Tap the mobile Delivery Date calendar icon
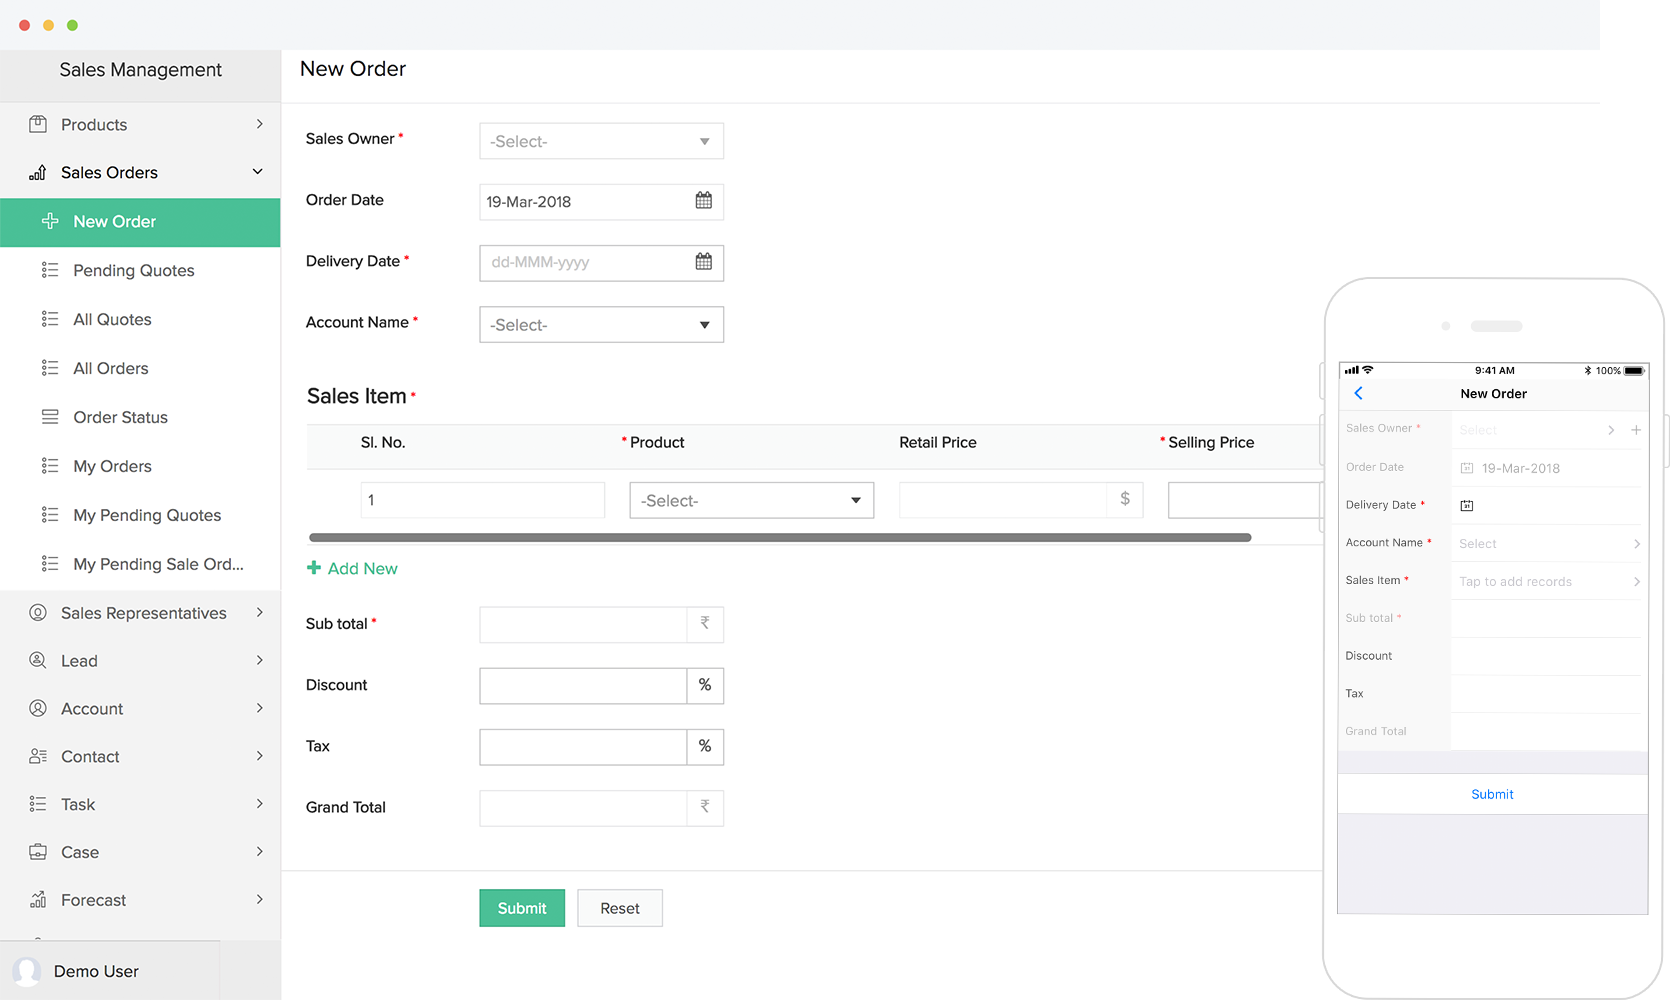Screen dimensions: 1670x1000 pos(1467,506)
